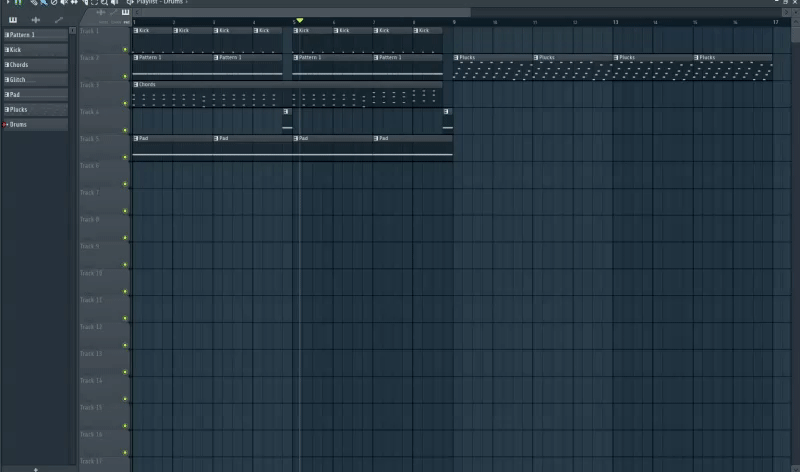Image resolution: width=800 pixels, height=472 pixels.
Task: Mute Track 3 with its green switch
Action: (x=125, y=104)
